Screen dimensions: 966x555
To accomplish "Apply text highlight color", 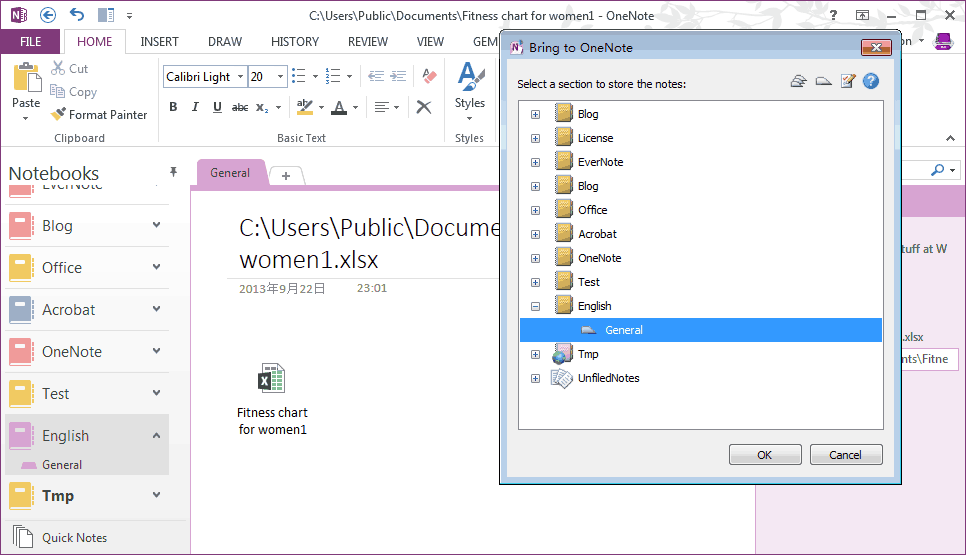I will [x=305, y=107].
